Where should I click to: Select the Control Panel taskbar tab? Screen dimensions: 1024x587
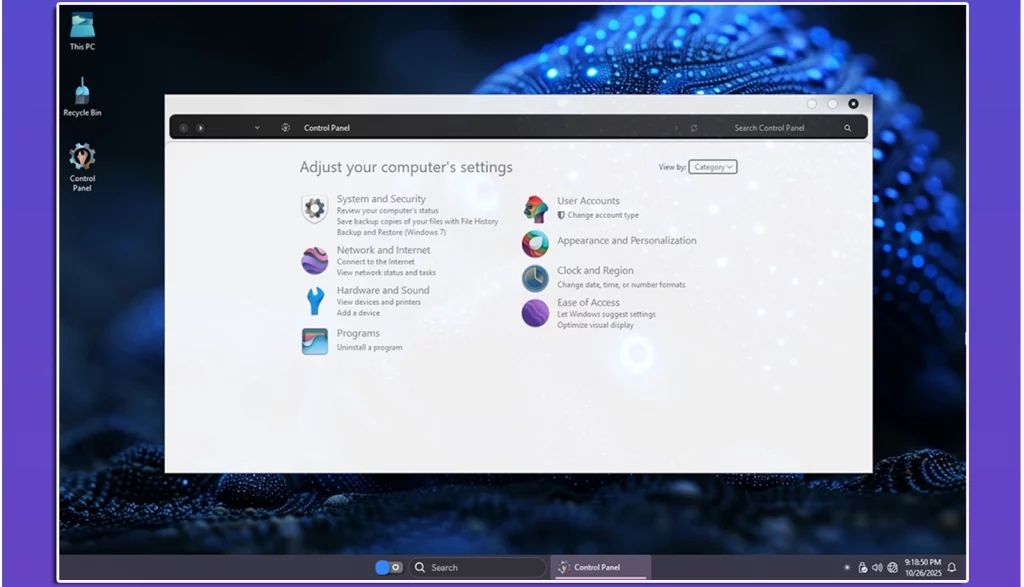click(x=600, y=567)
